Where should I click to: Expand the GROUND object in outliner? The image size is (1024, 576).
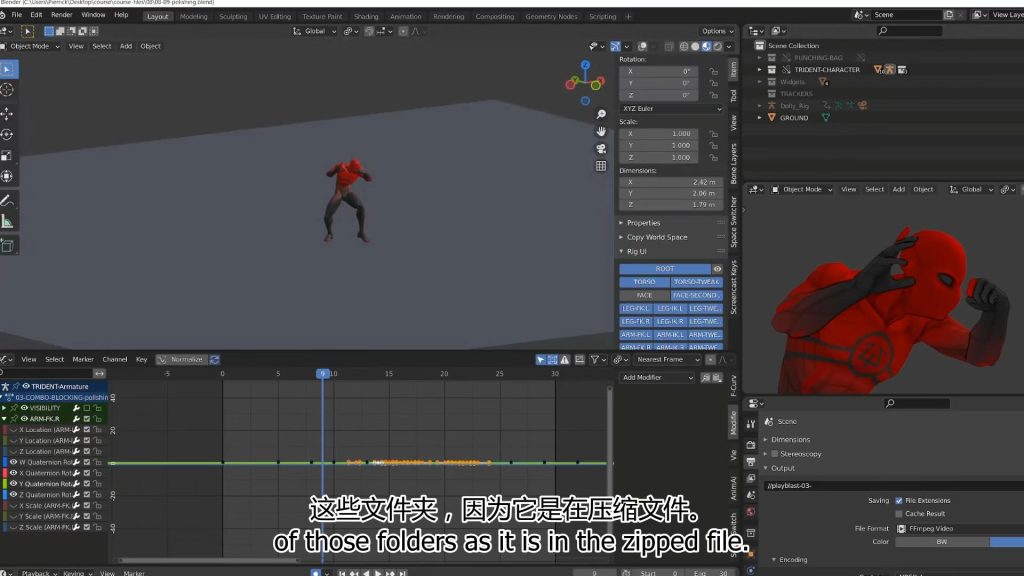[x=760, y=118]
